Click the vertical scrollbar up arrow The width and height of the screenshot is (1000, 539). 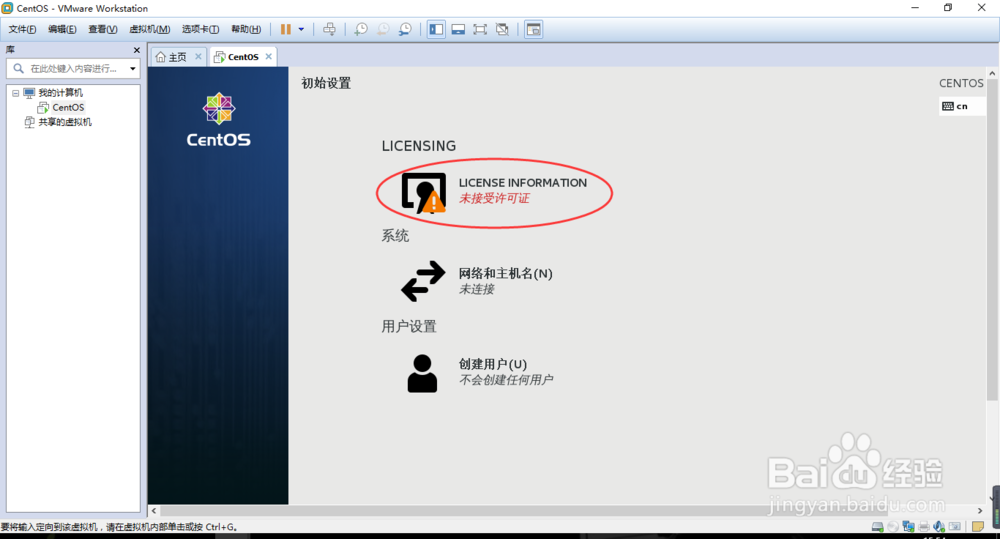coord(992,73)
